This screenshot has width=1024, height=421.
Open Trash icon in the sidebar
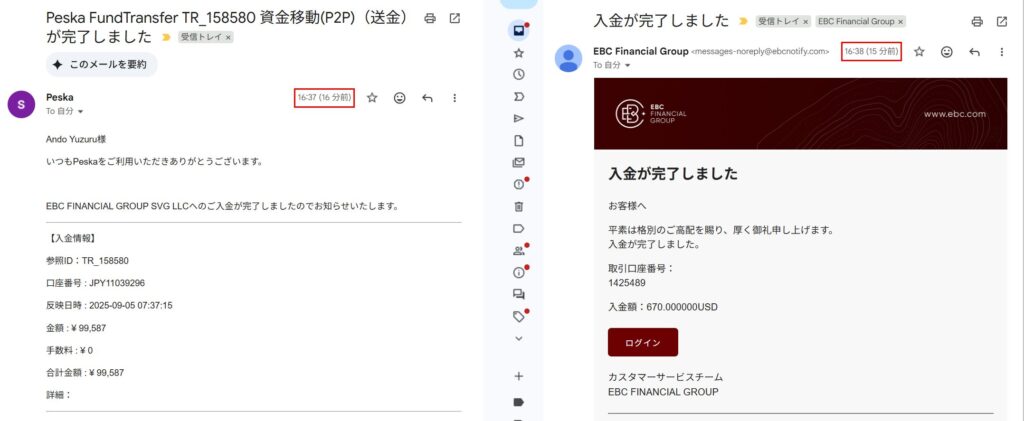pyautogui.click(x=519, y=206)
